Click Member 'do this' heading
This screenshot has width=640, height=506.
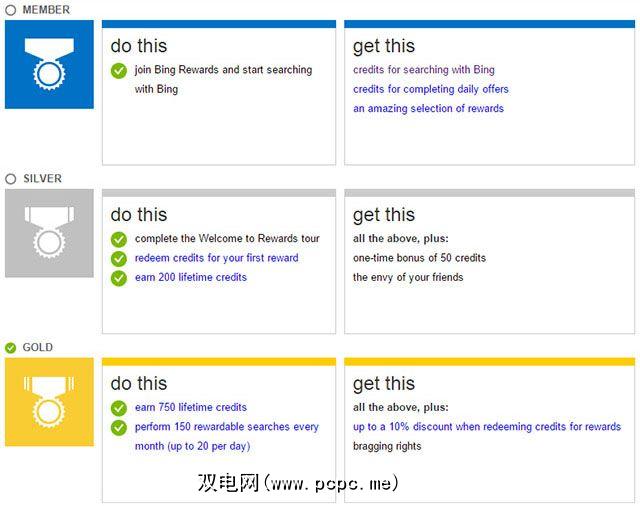click(139, 46)
